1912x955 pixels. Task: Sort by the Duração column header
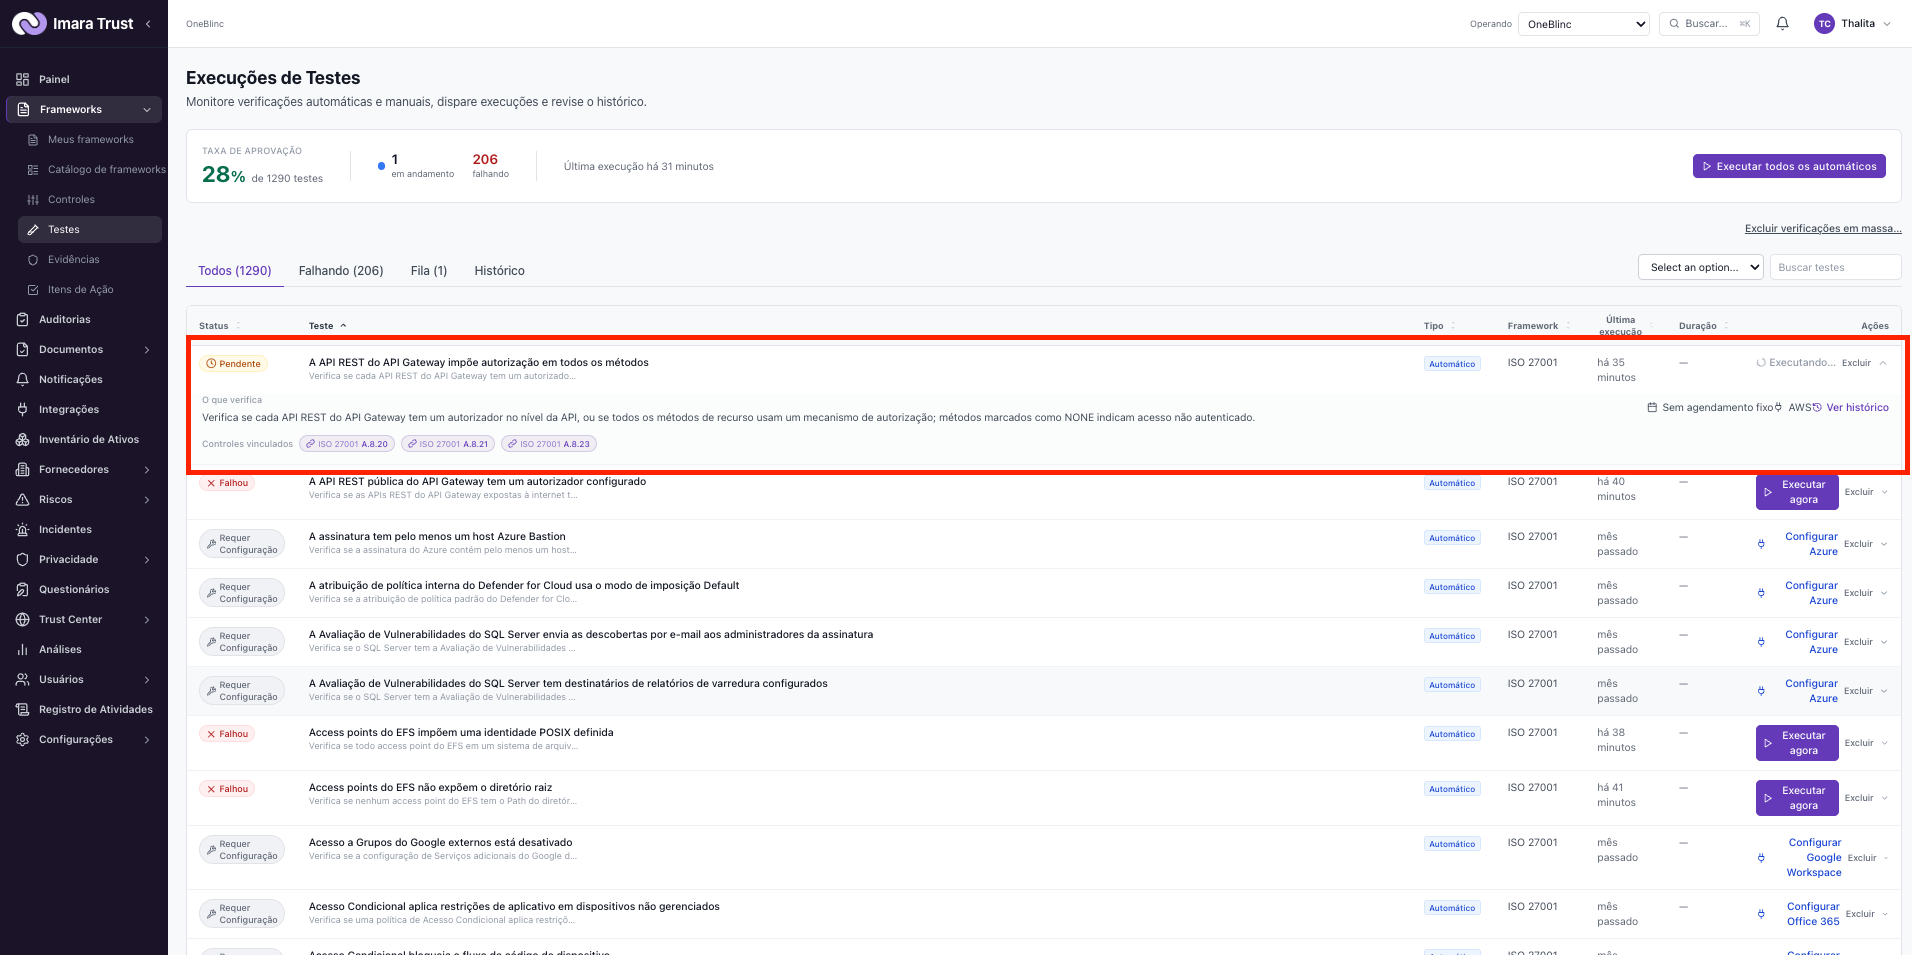click(x=1703, y=326)
